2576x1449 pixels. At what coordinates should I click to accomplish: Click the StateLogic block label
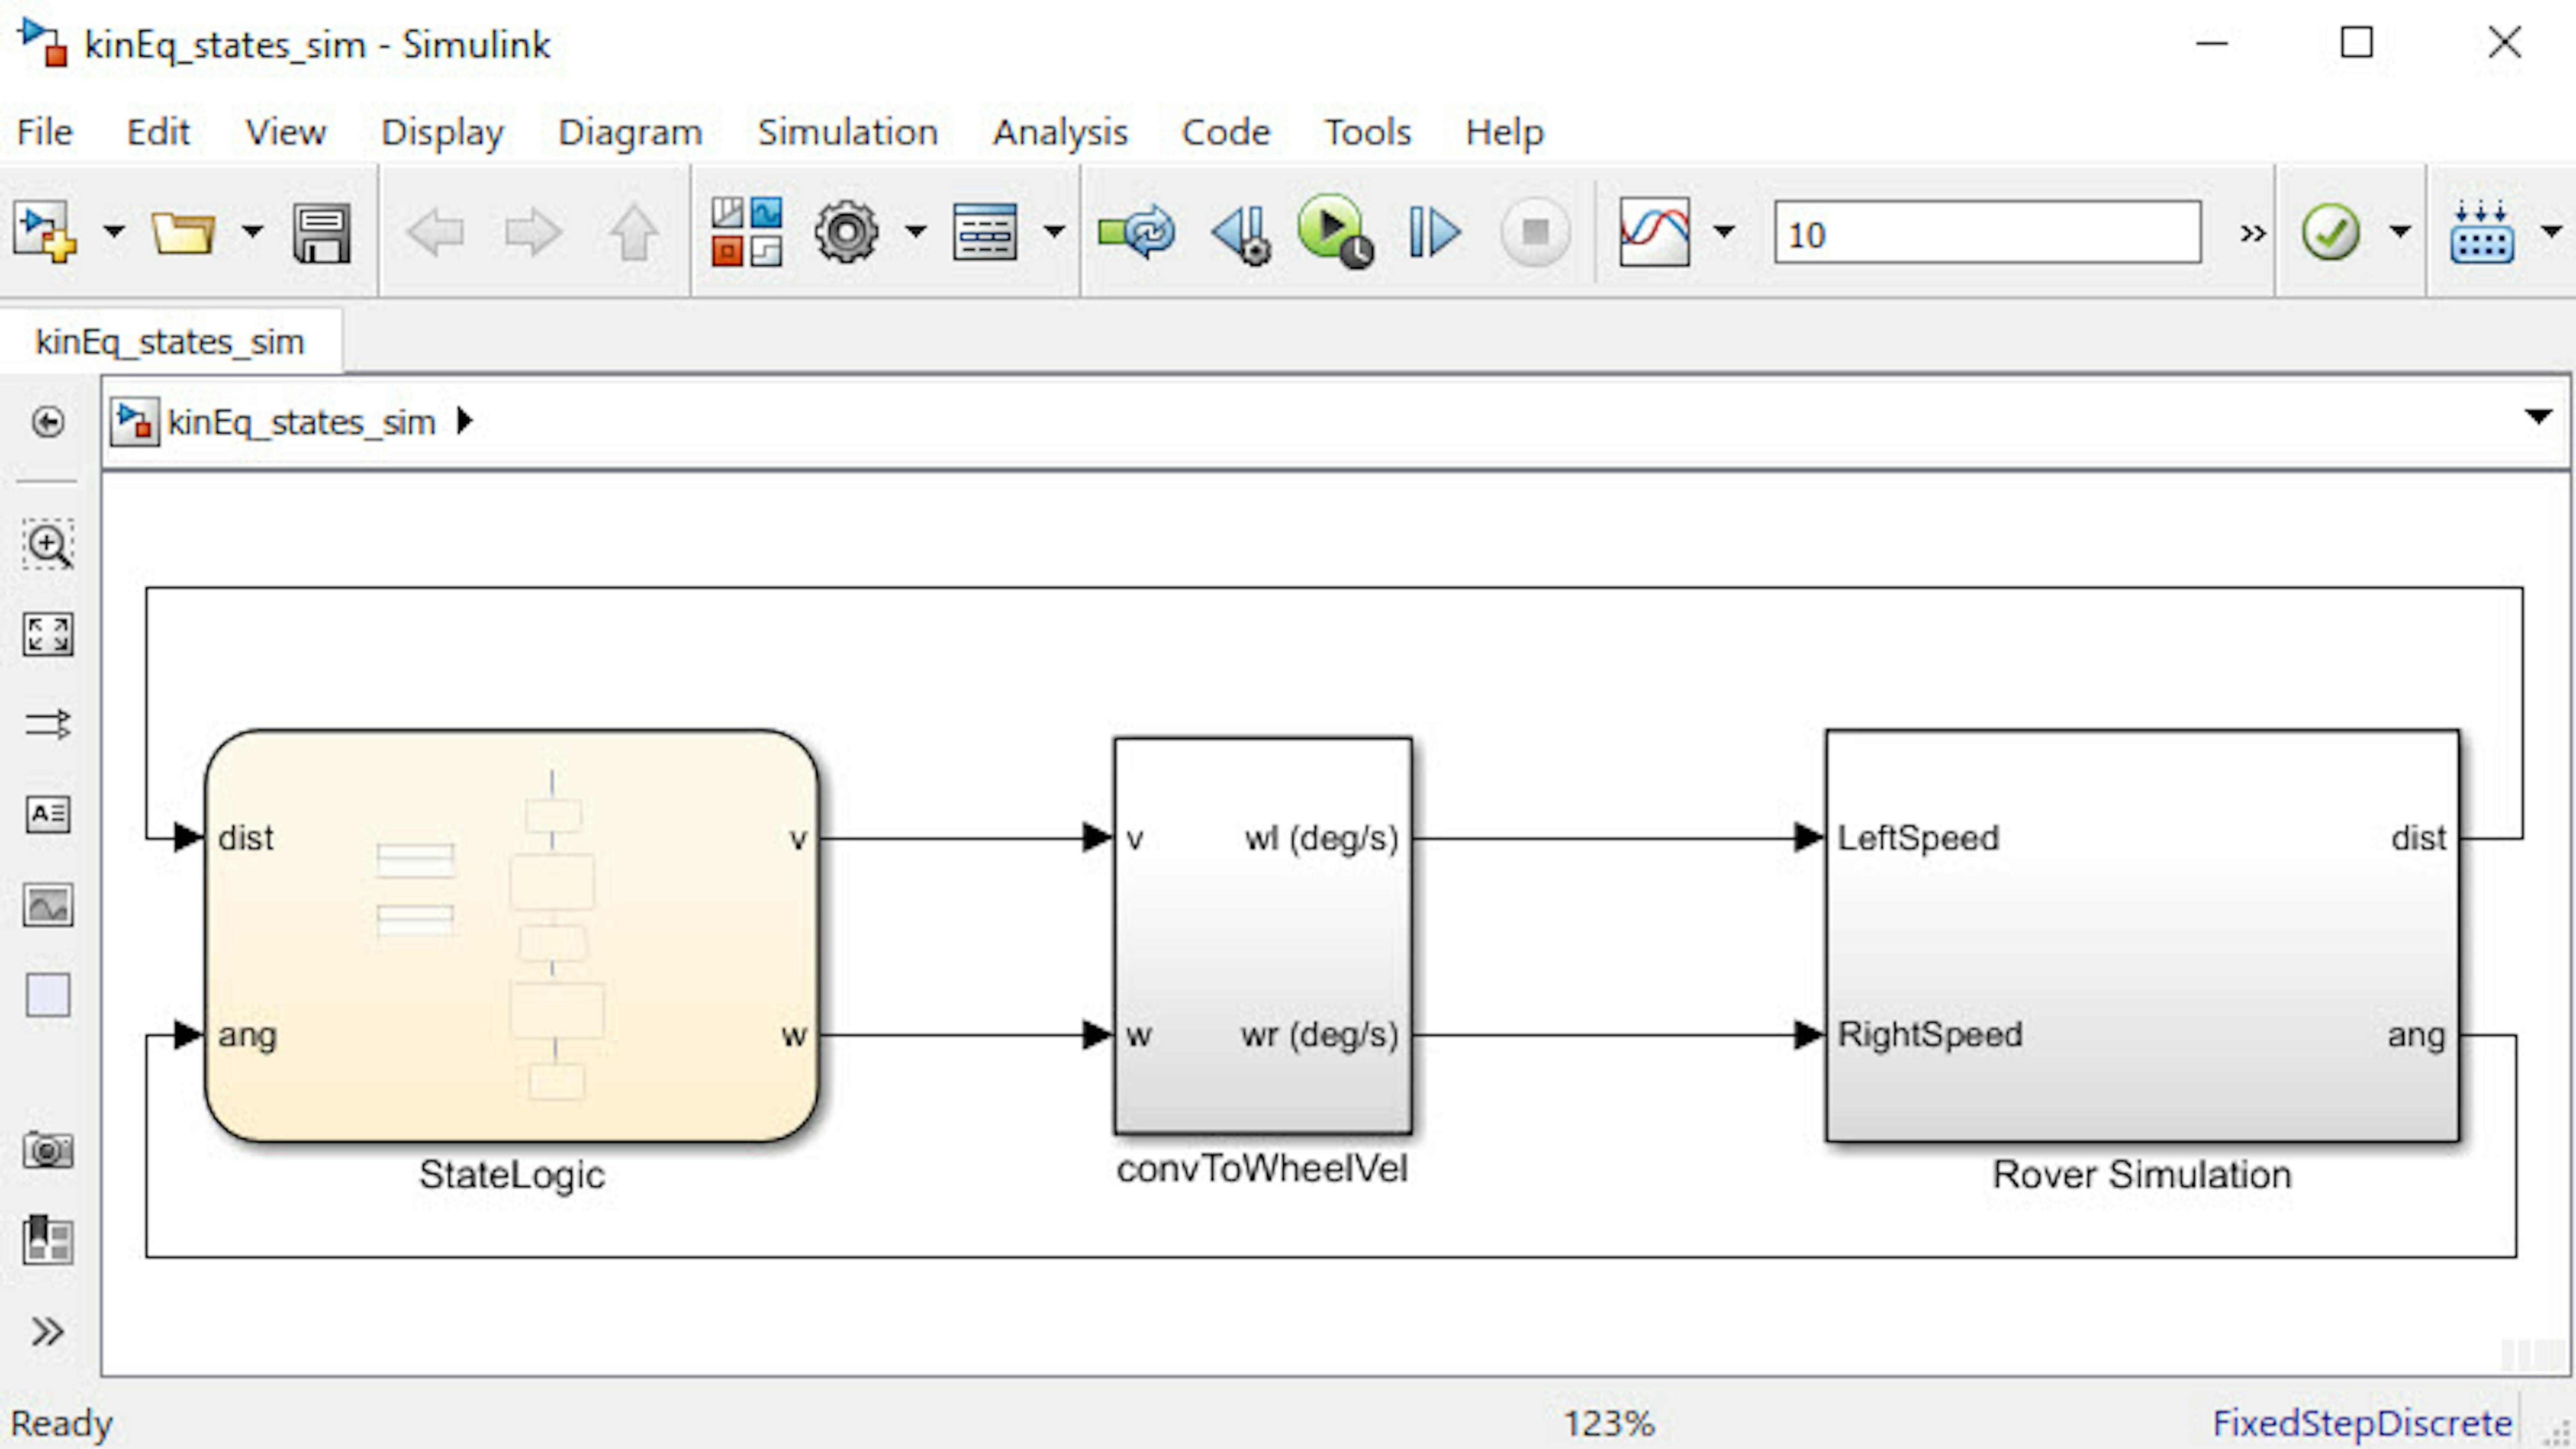coord(512,1175)
